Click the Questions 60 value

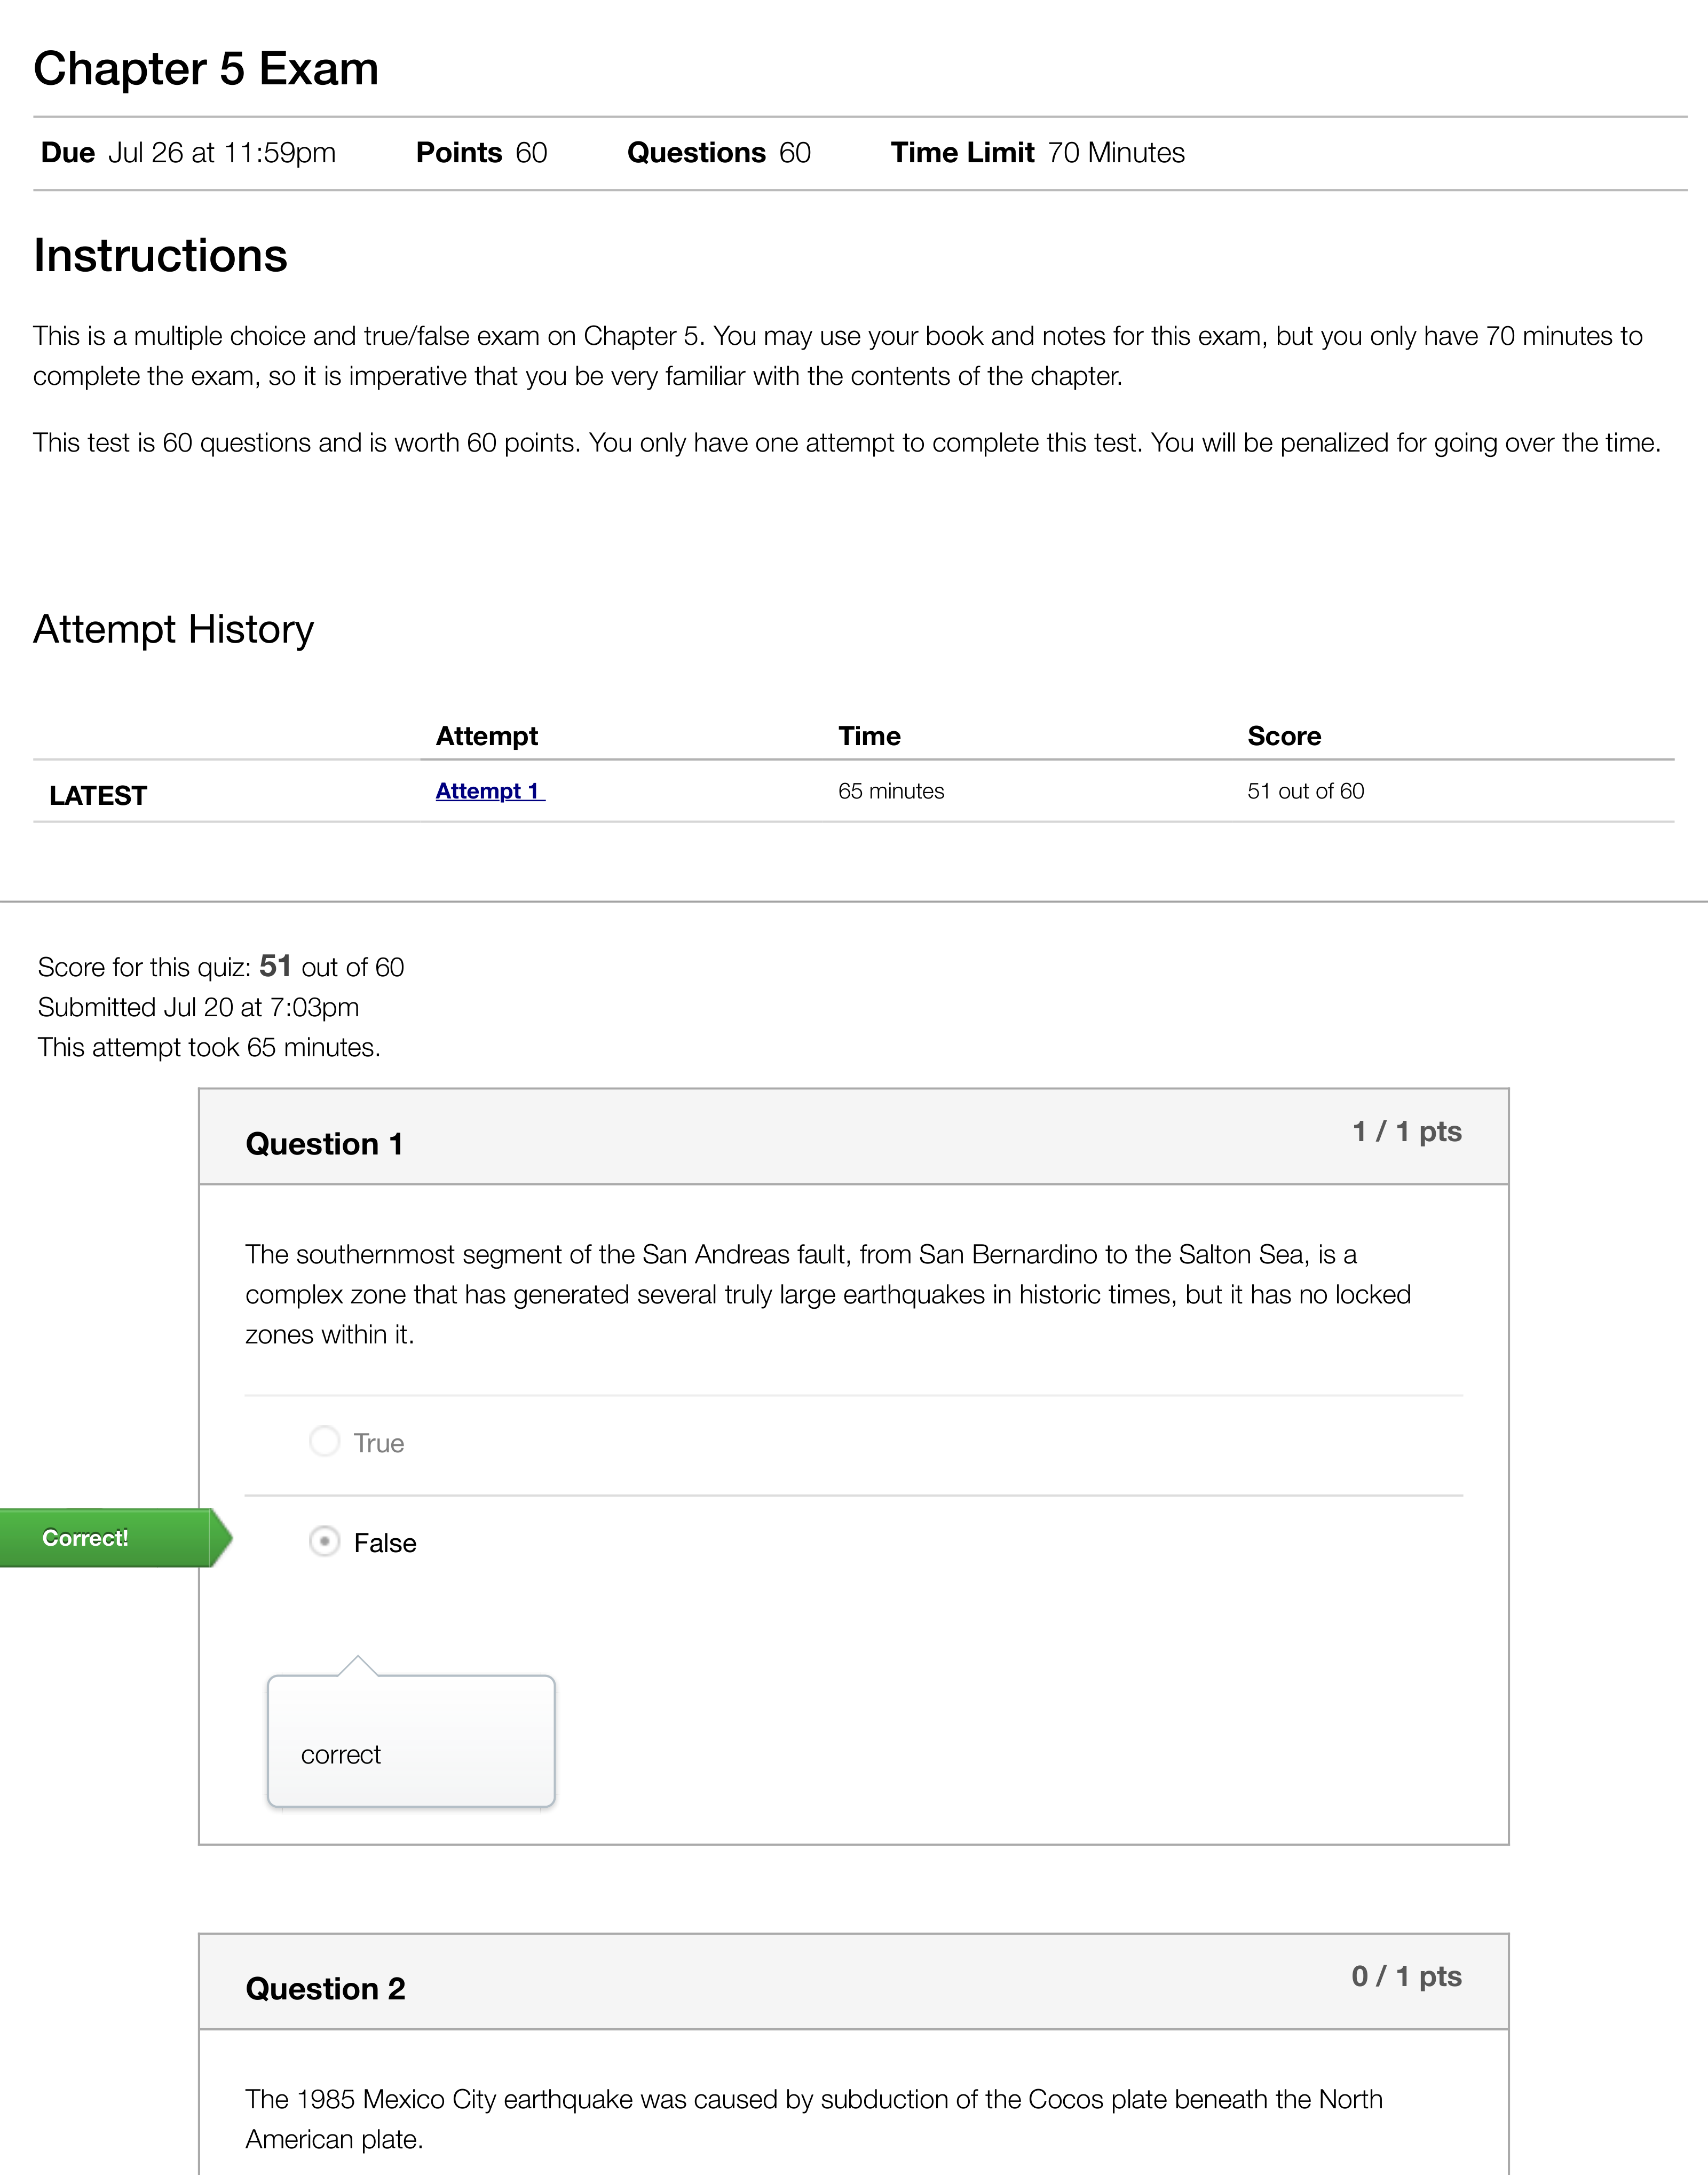pos(719,153)
